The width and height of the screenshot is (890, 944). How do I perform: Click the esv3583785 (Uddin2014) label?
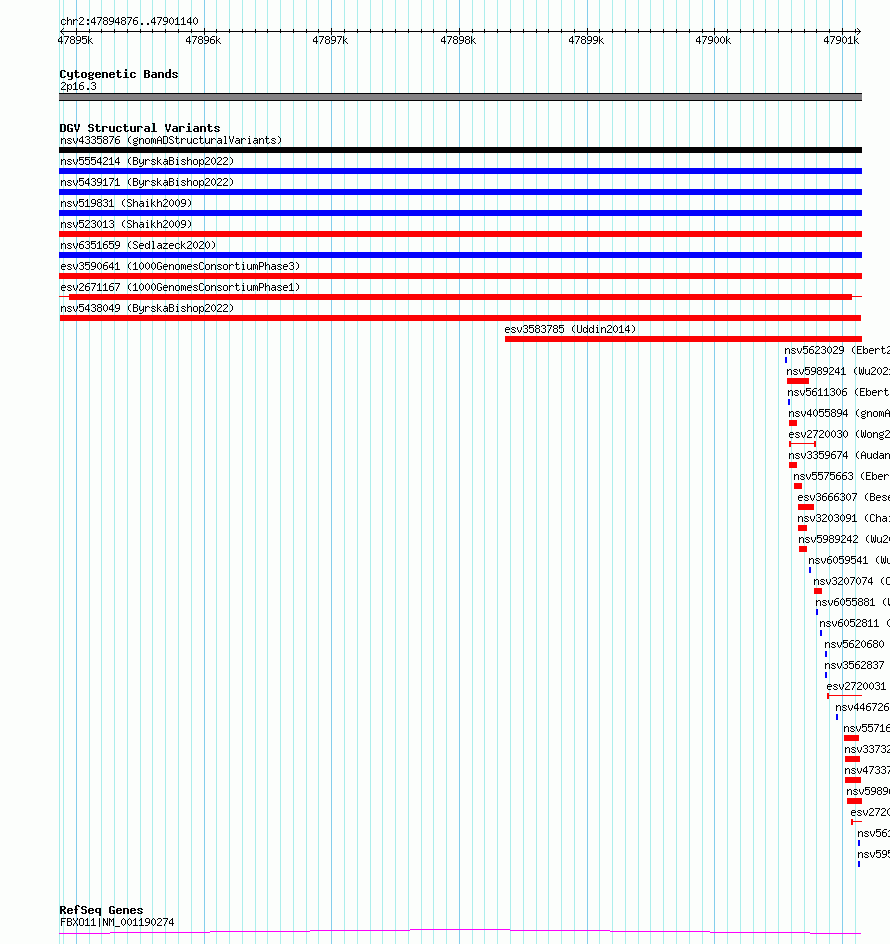point(570,329)
